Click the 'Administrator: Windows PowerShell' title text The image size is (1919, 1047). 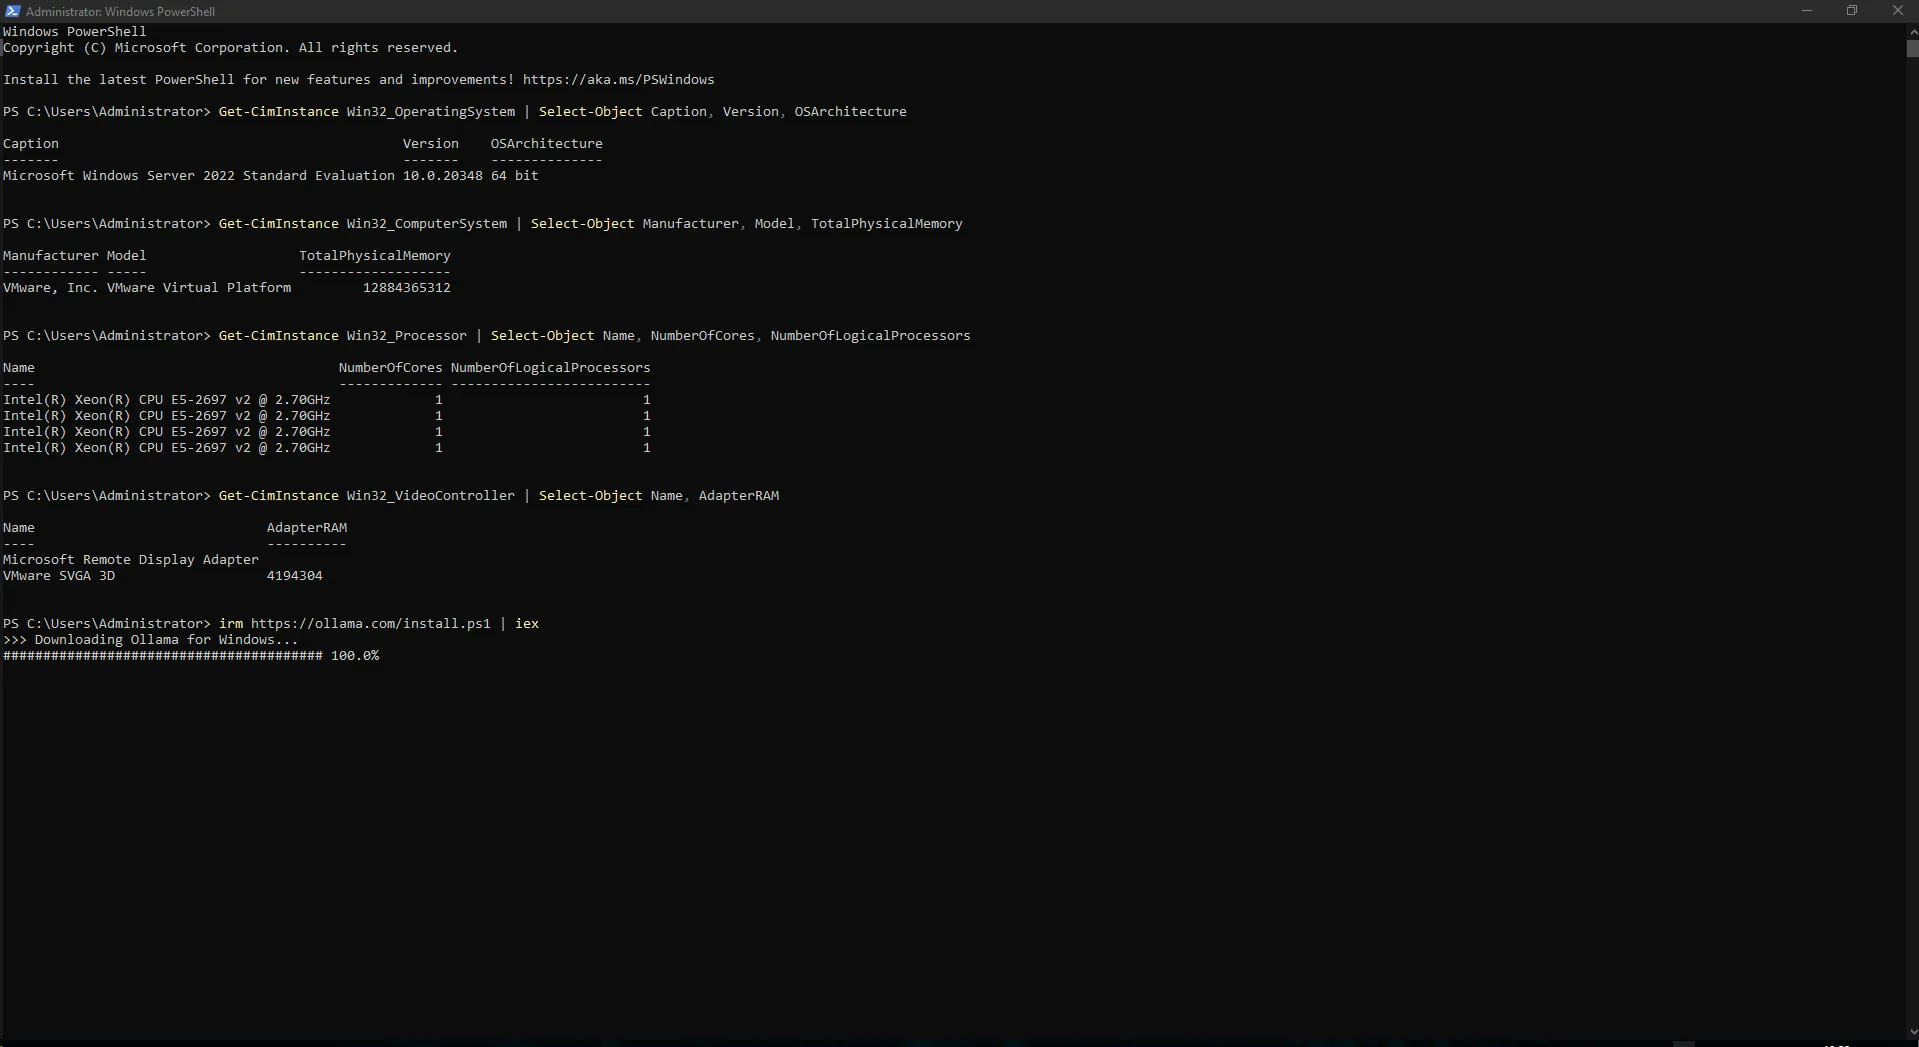tap(120, 12)
